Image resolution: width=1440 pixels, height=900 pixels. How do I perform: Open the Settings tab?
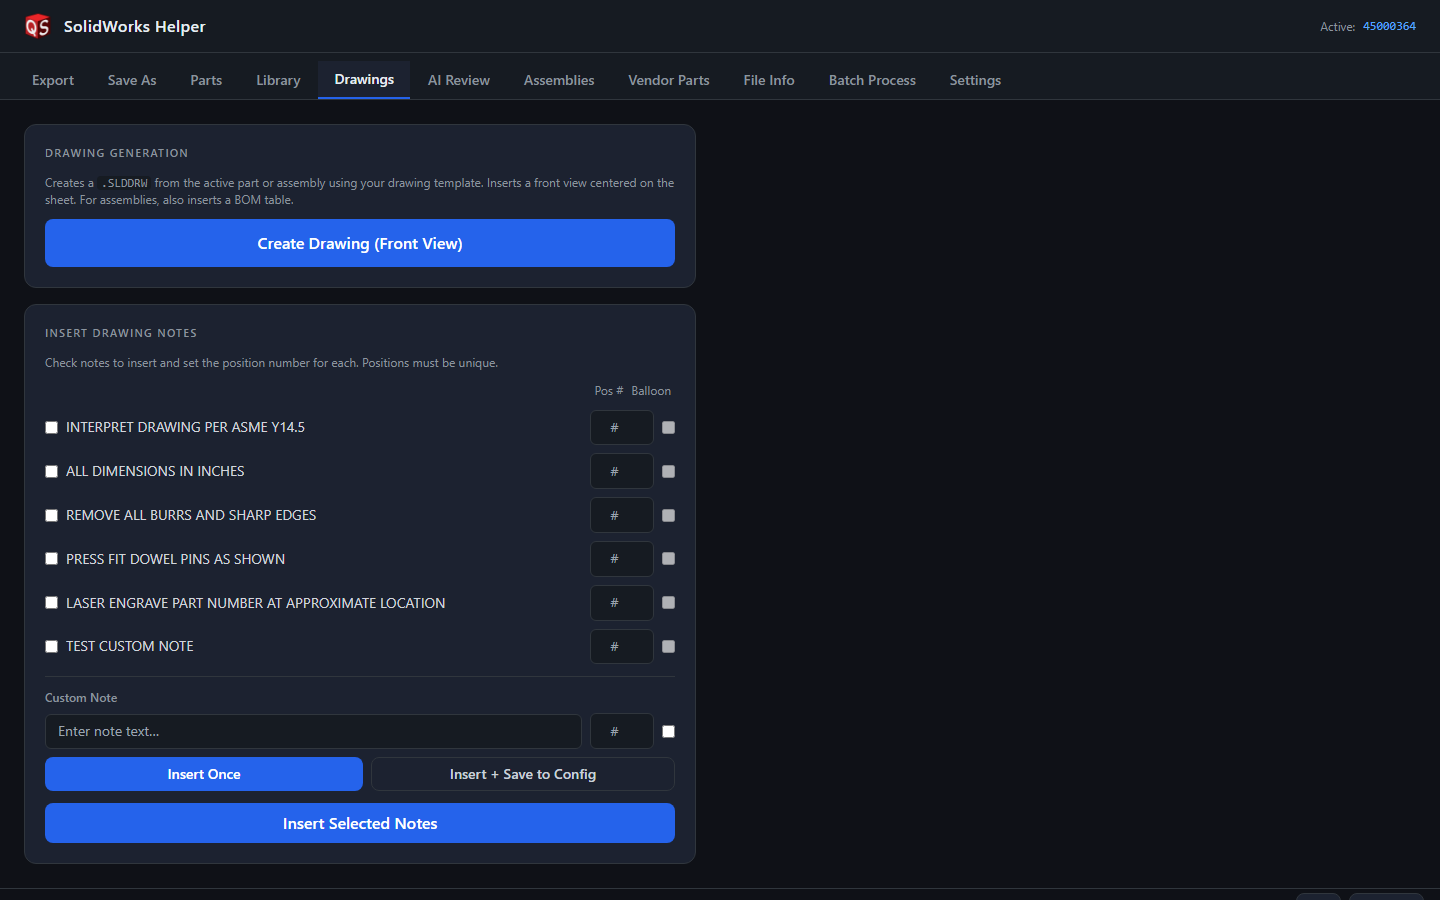975,80
